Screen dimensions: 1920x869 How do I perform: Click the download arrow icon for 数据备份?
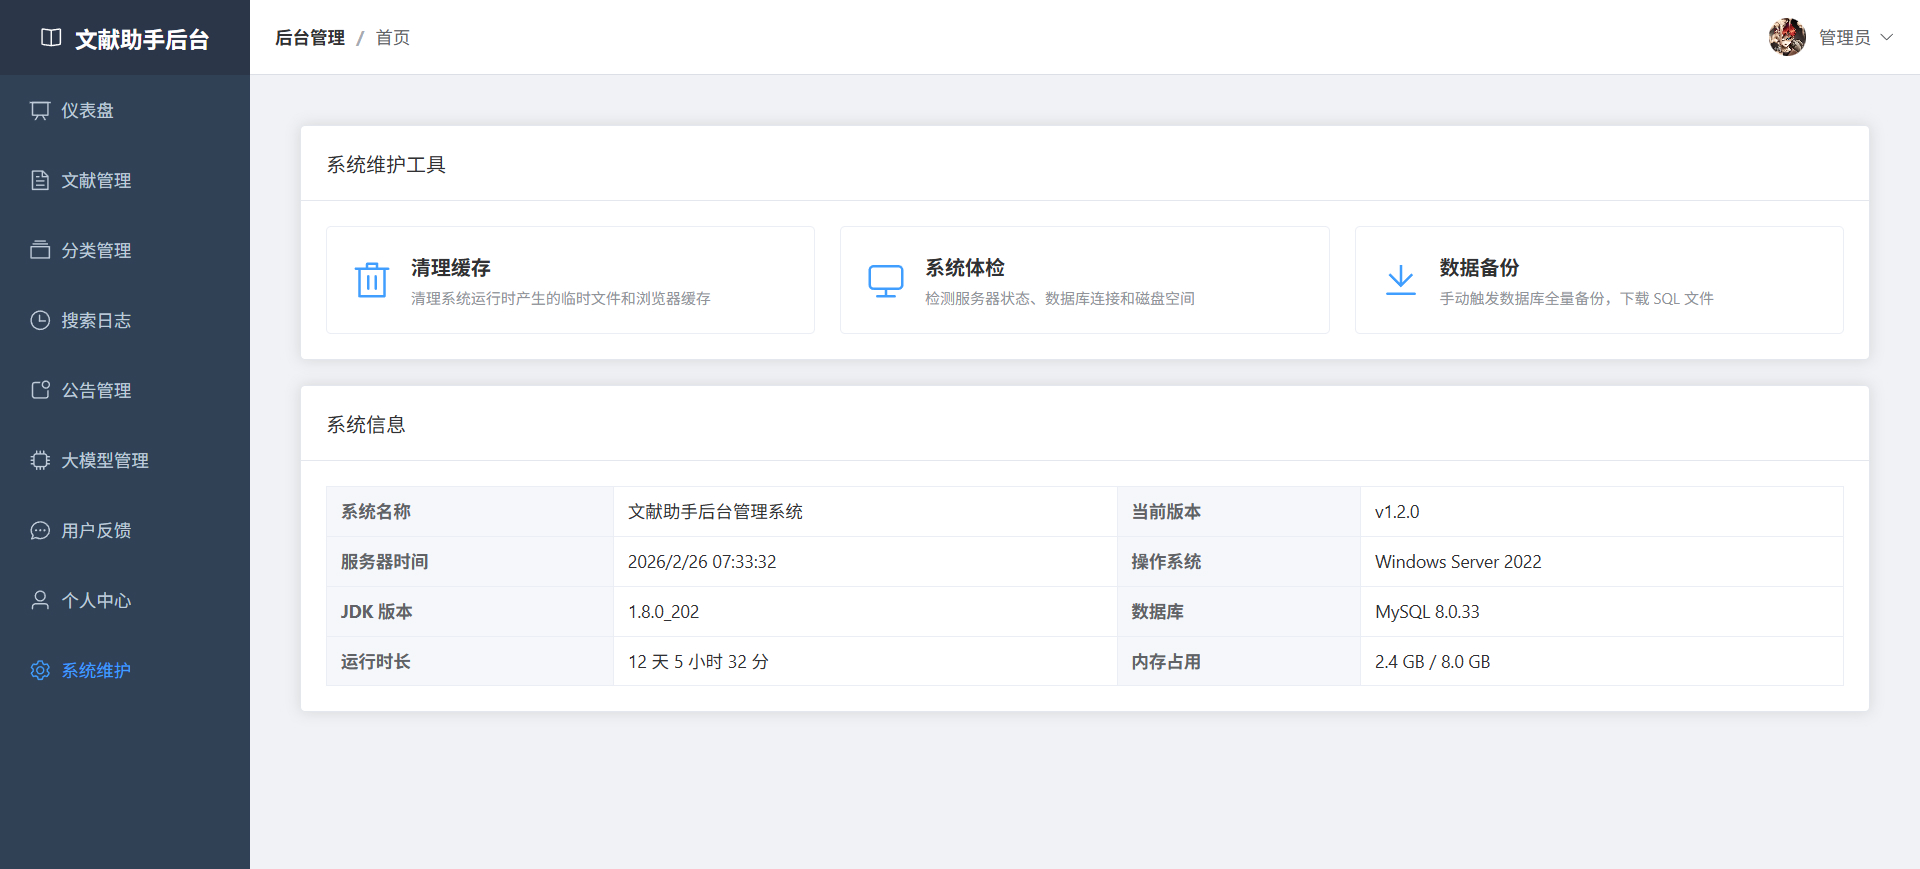point(1401,280)
